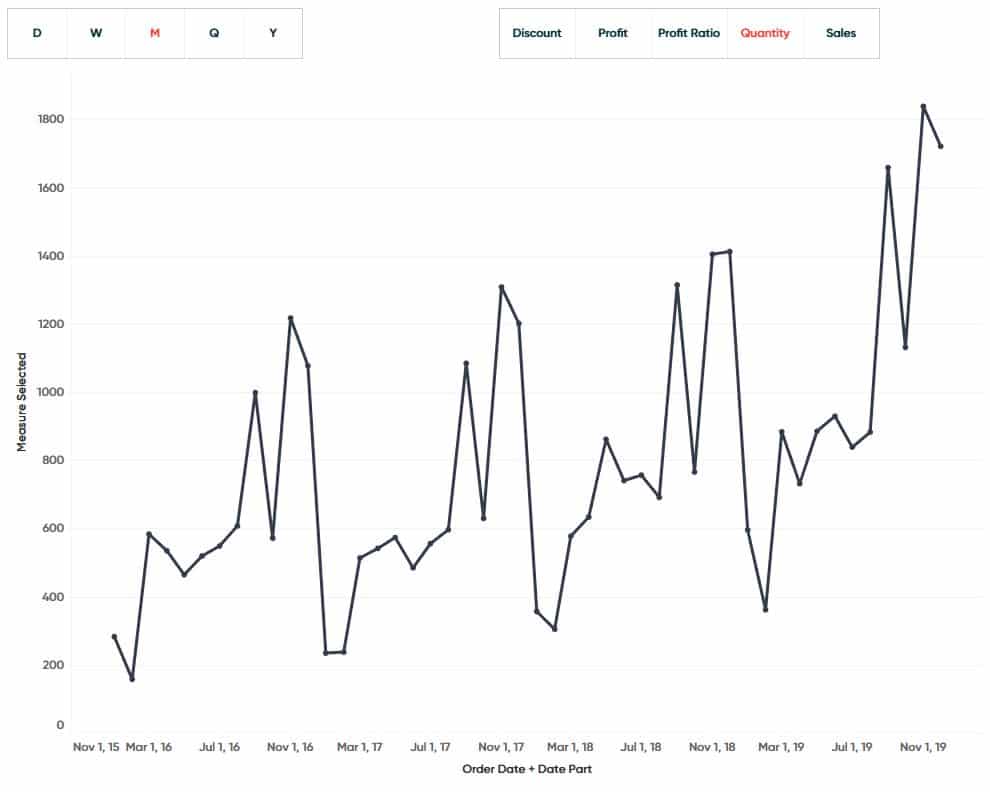The height and width of the screenshot is (792, 990).
Task: Select the D (day) date part button
Action: (37, 33)
